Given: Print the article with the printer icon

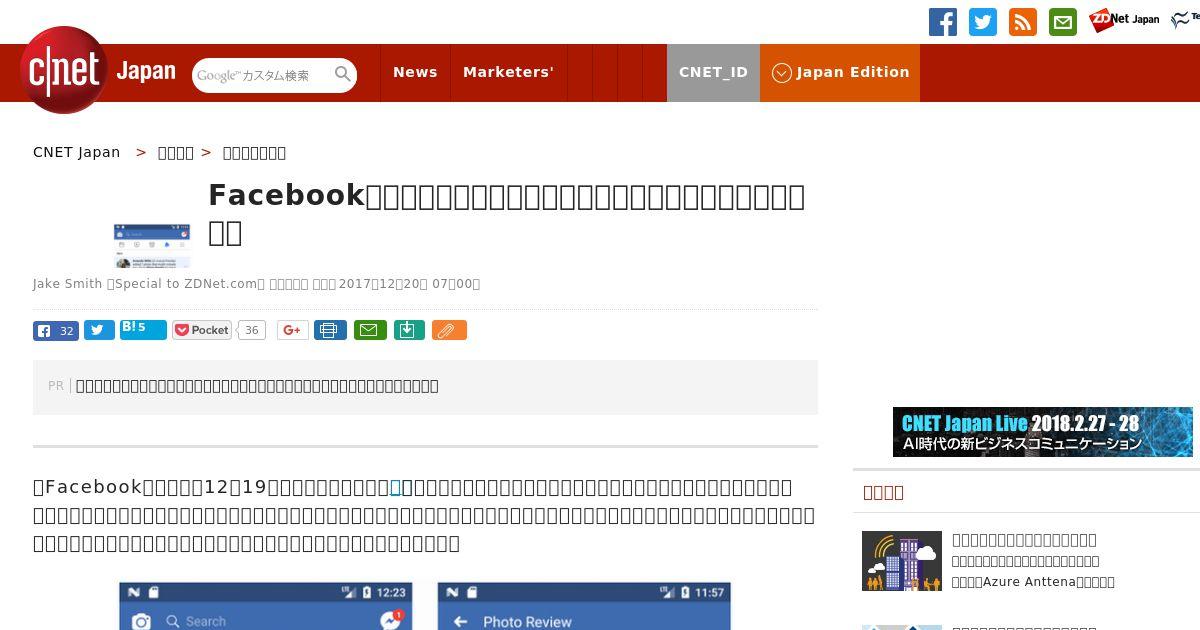Looking at the screenshot, I should click(x=331, y=330).
